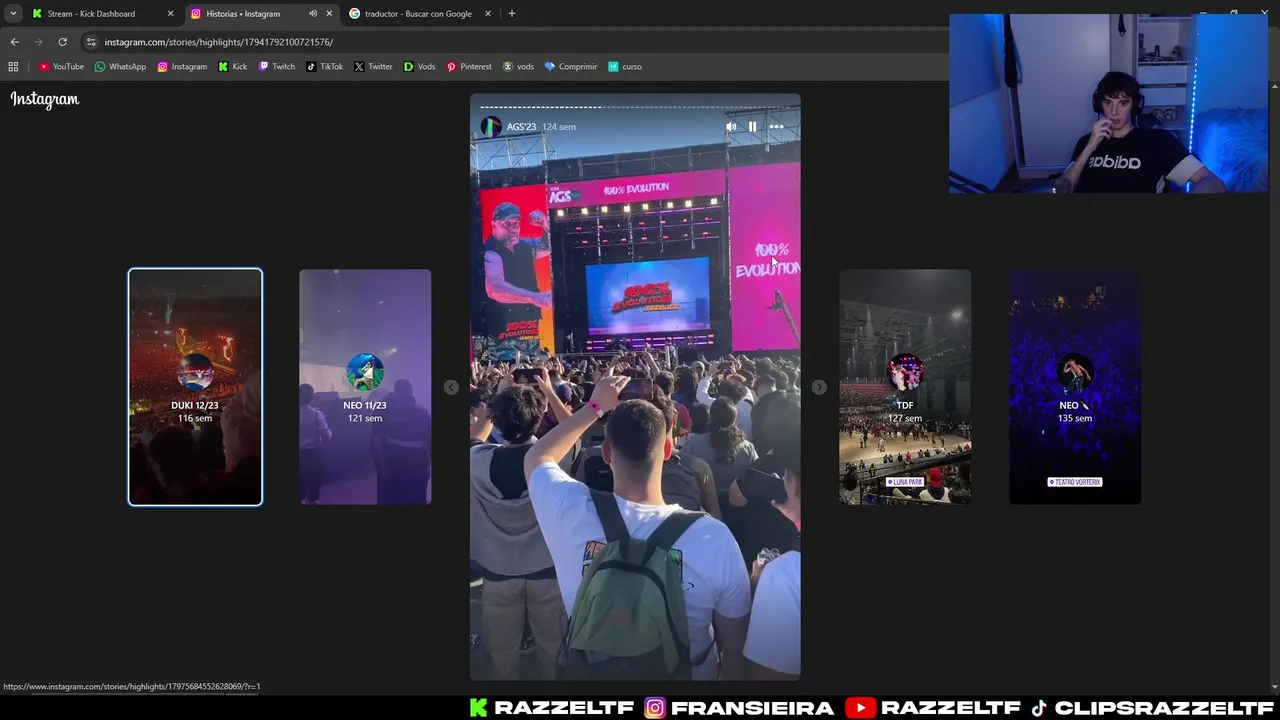The width and height of the screenshot is (1280, 720).
Task: Go back in browser history
Action: 14,42
